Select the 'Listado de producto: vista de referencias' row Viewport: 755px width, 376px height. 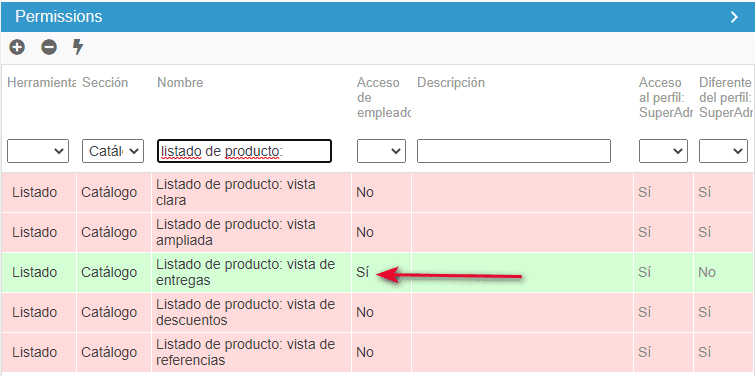pos(378,352)
